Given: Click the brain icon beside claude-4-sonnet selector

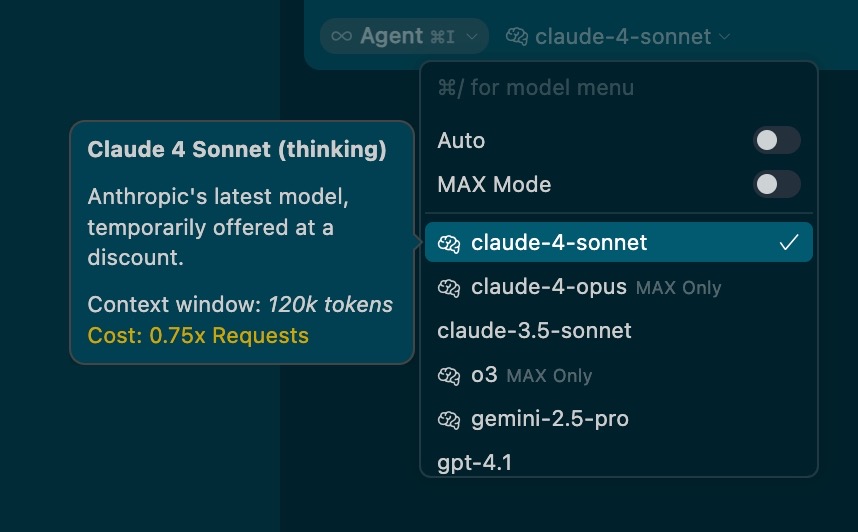Looking at the screenshot, I should [516, 37].
